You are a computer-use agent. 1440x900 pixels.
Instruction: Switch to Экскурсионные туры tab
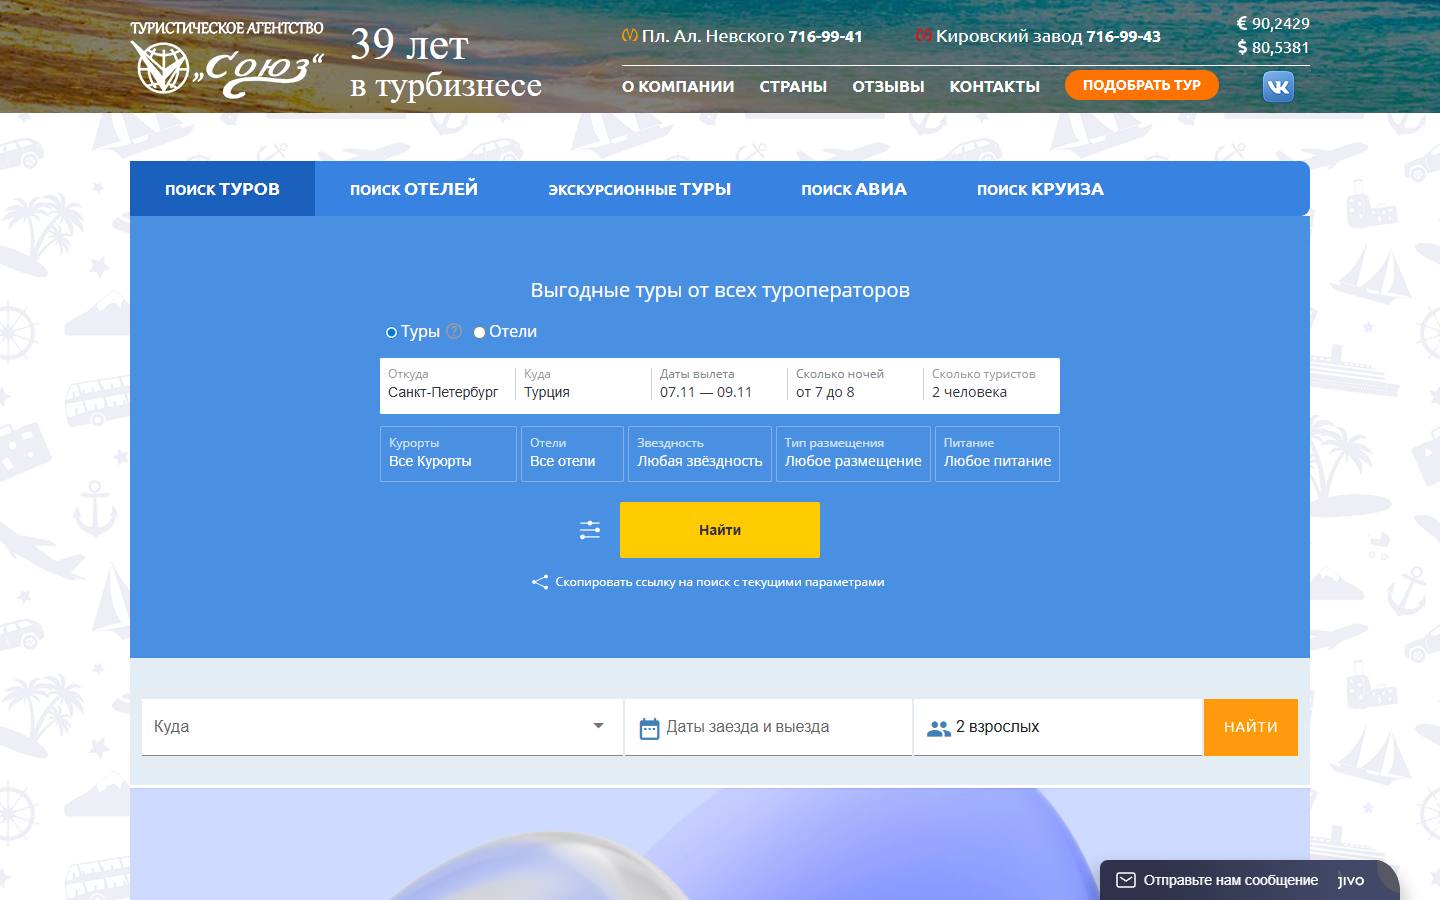pyautogui.click(x=639, y=189)
